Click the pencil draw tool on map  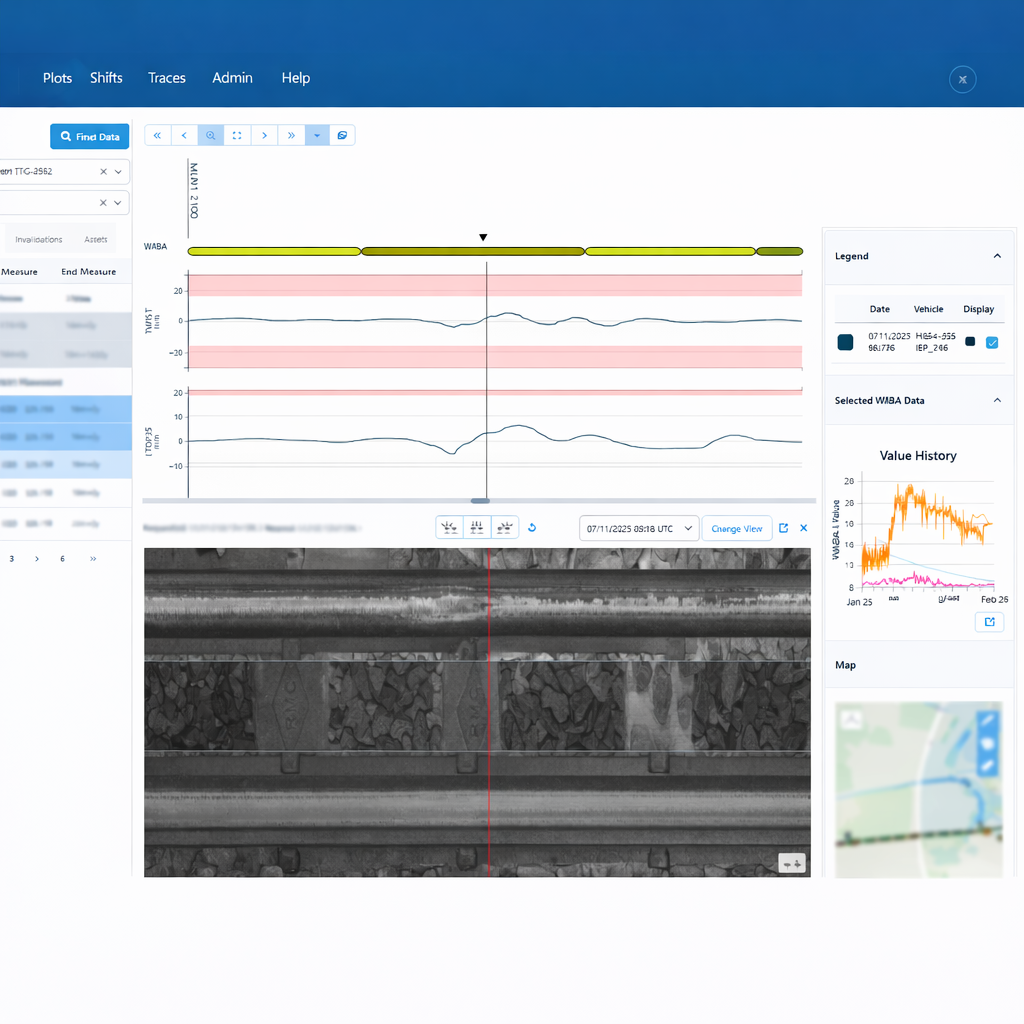pyautogui.click(x=987, y=720)
